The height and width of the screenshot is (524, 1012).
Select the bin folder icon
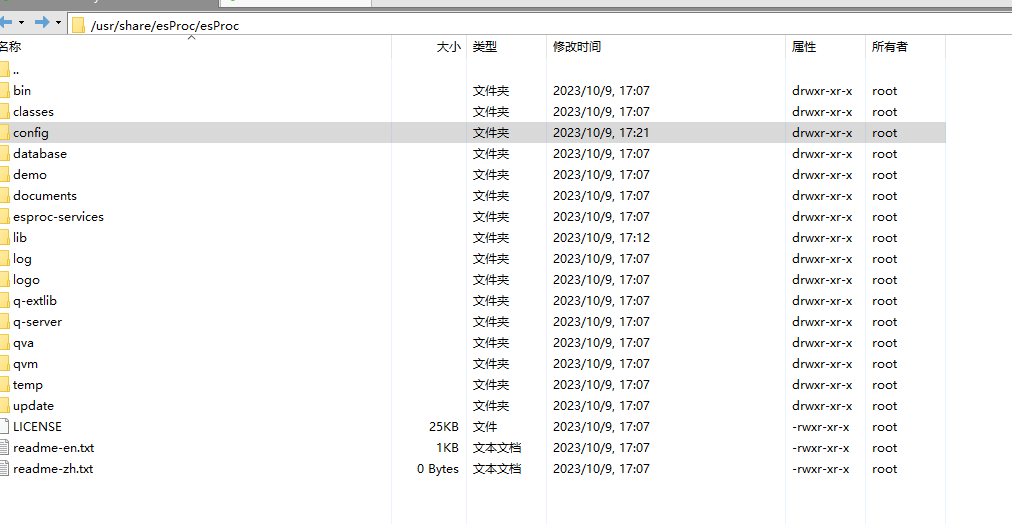pyautogui.click(x=5, y=90)
